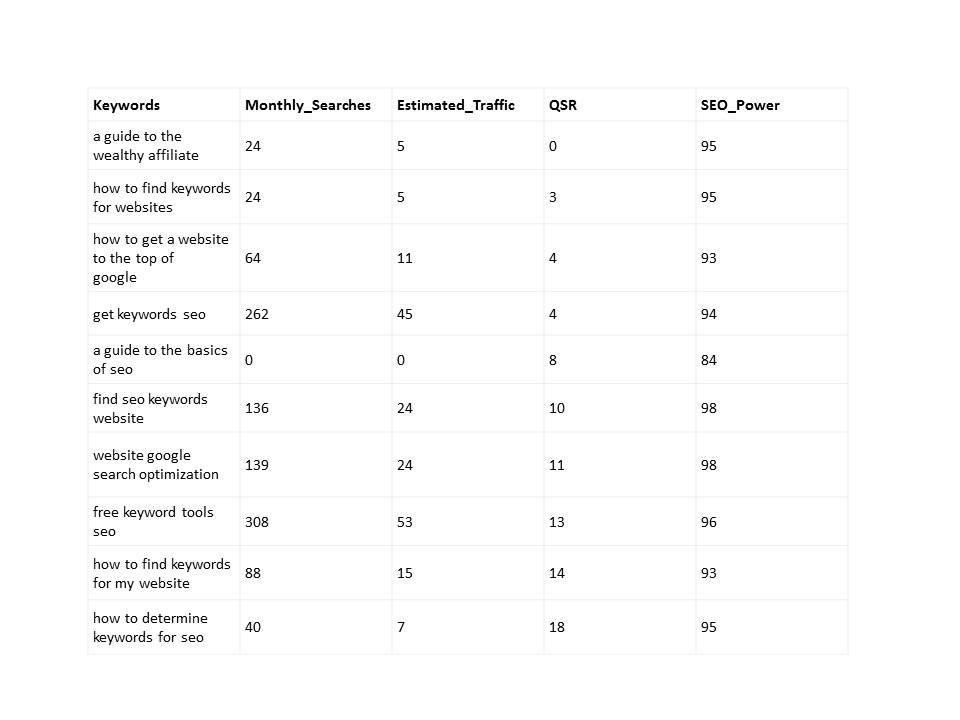The width and height of the screenshot is (960, 720).
Task: Select the QSR column header
Action: tap(563, 105)
